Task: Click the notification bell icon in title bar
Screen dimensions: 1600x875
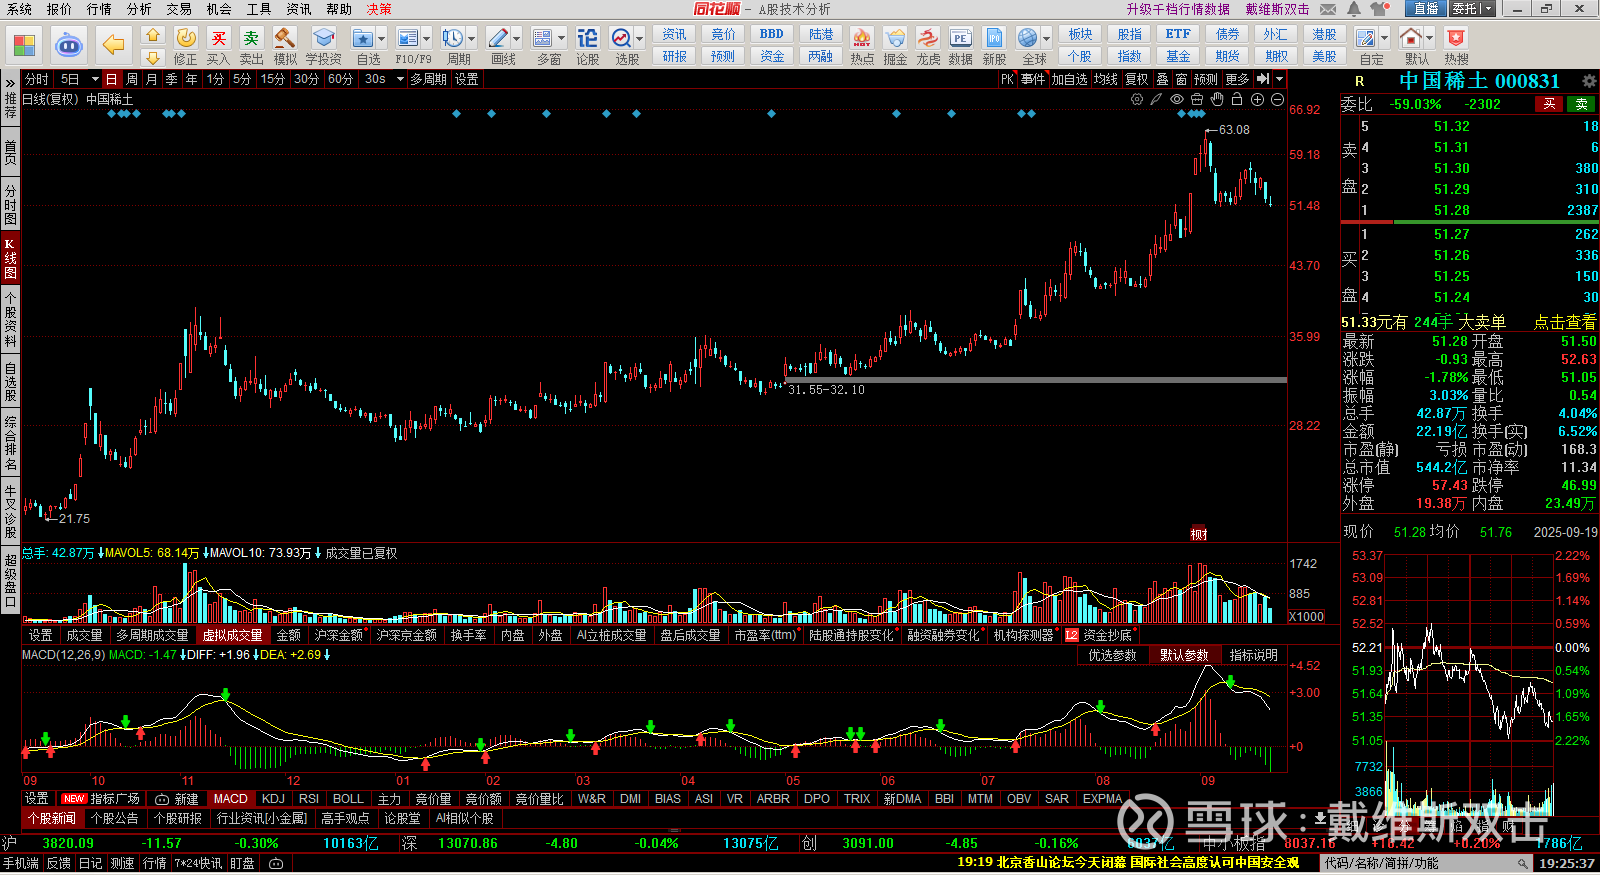Action: click(1354, 8)
